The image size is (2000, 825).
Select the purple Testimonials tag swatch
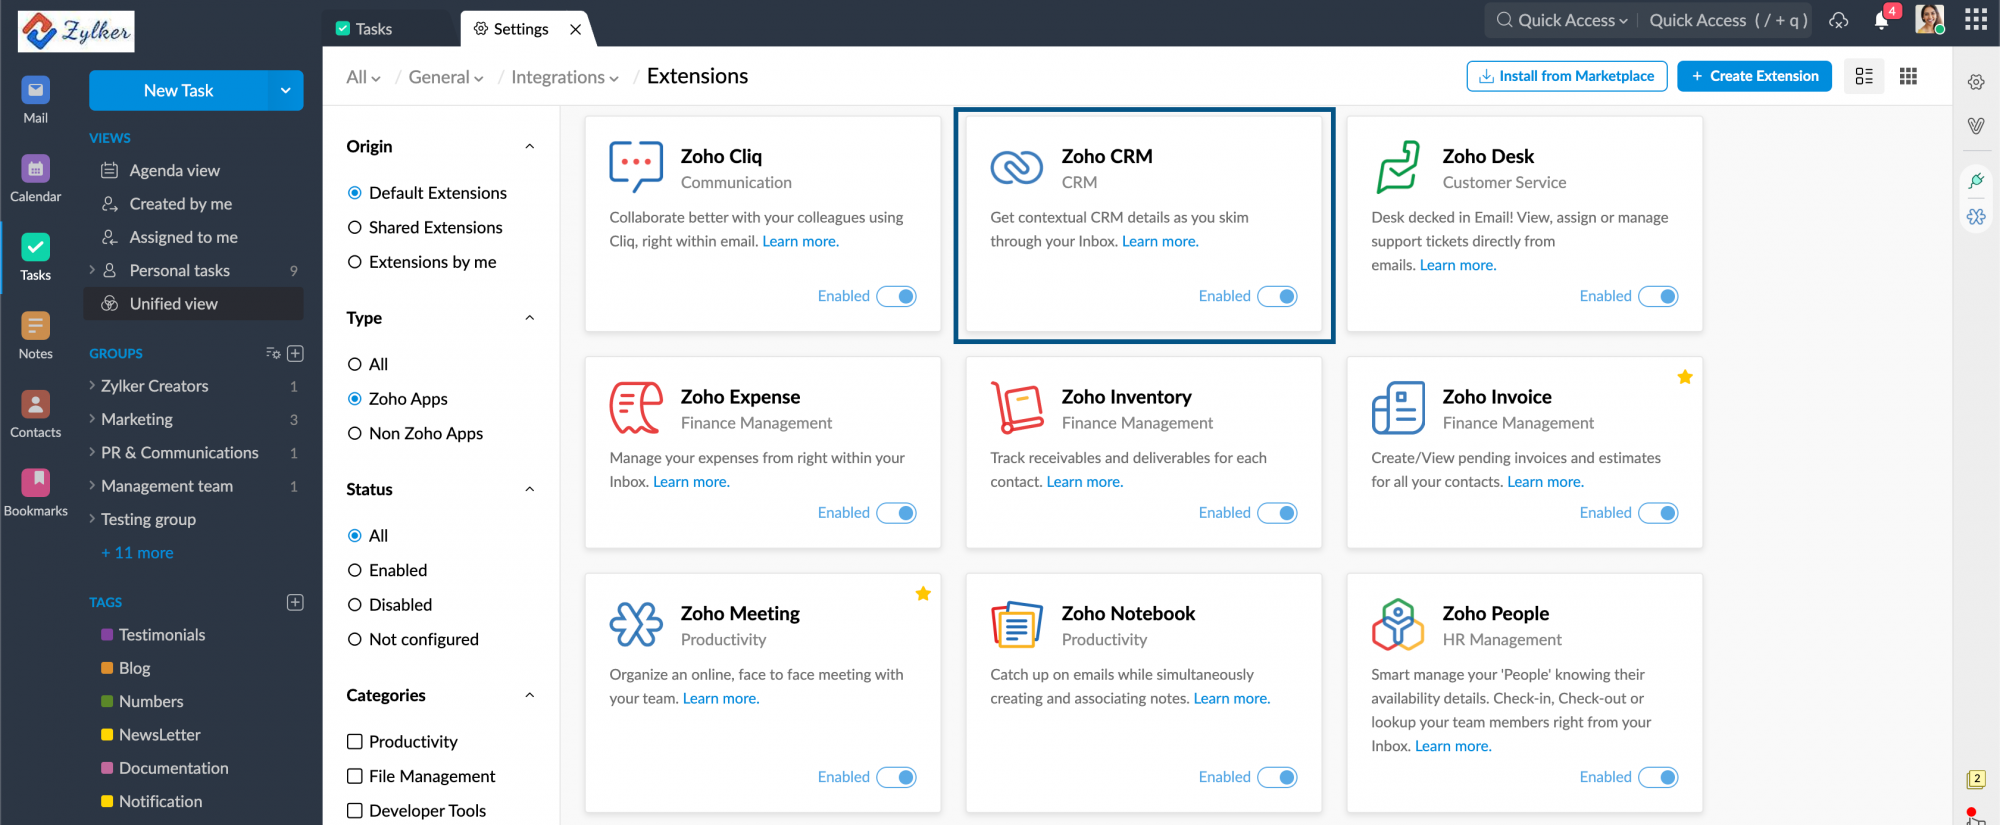click(107, 635)
